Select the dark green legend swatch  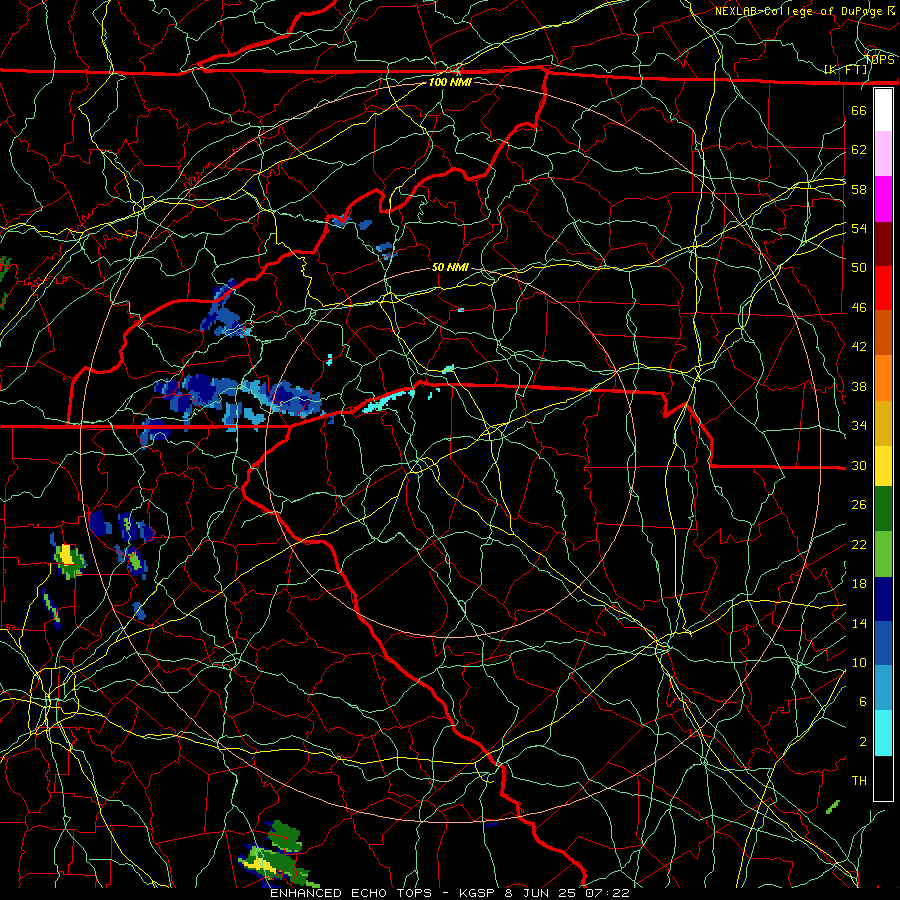coord(883,508)
